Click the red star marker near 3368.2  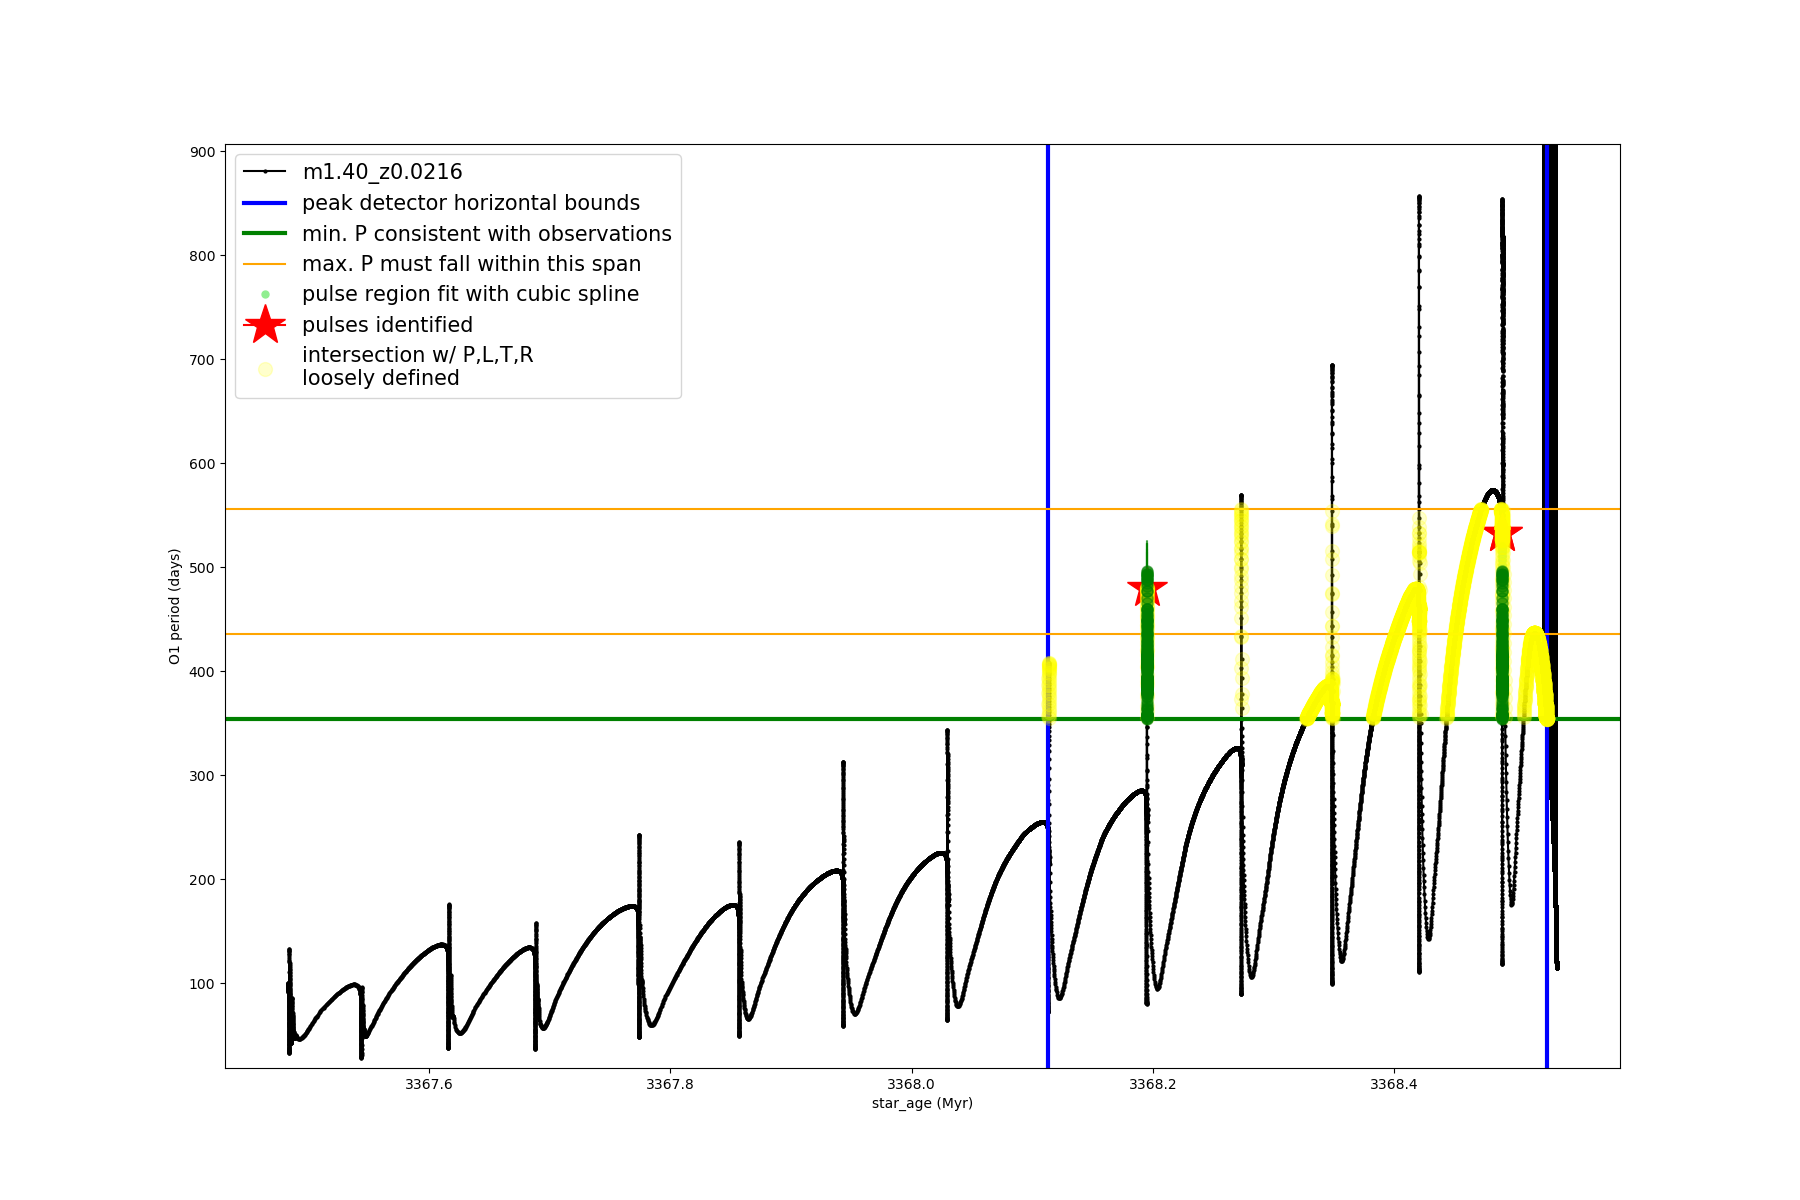pos(1147,588)
